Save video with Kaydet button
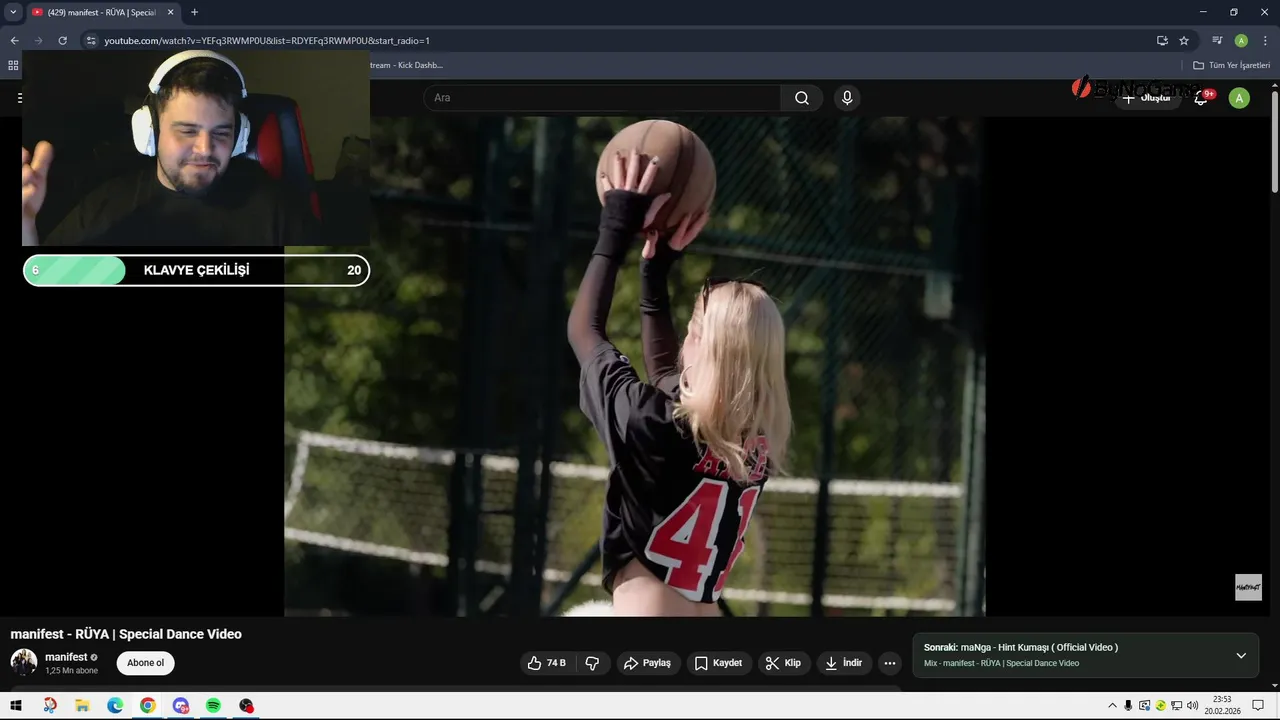The image size is (1280, 720). pyautogui.click(x=718, y=663)
